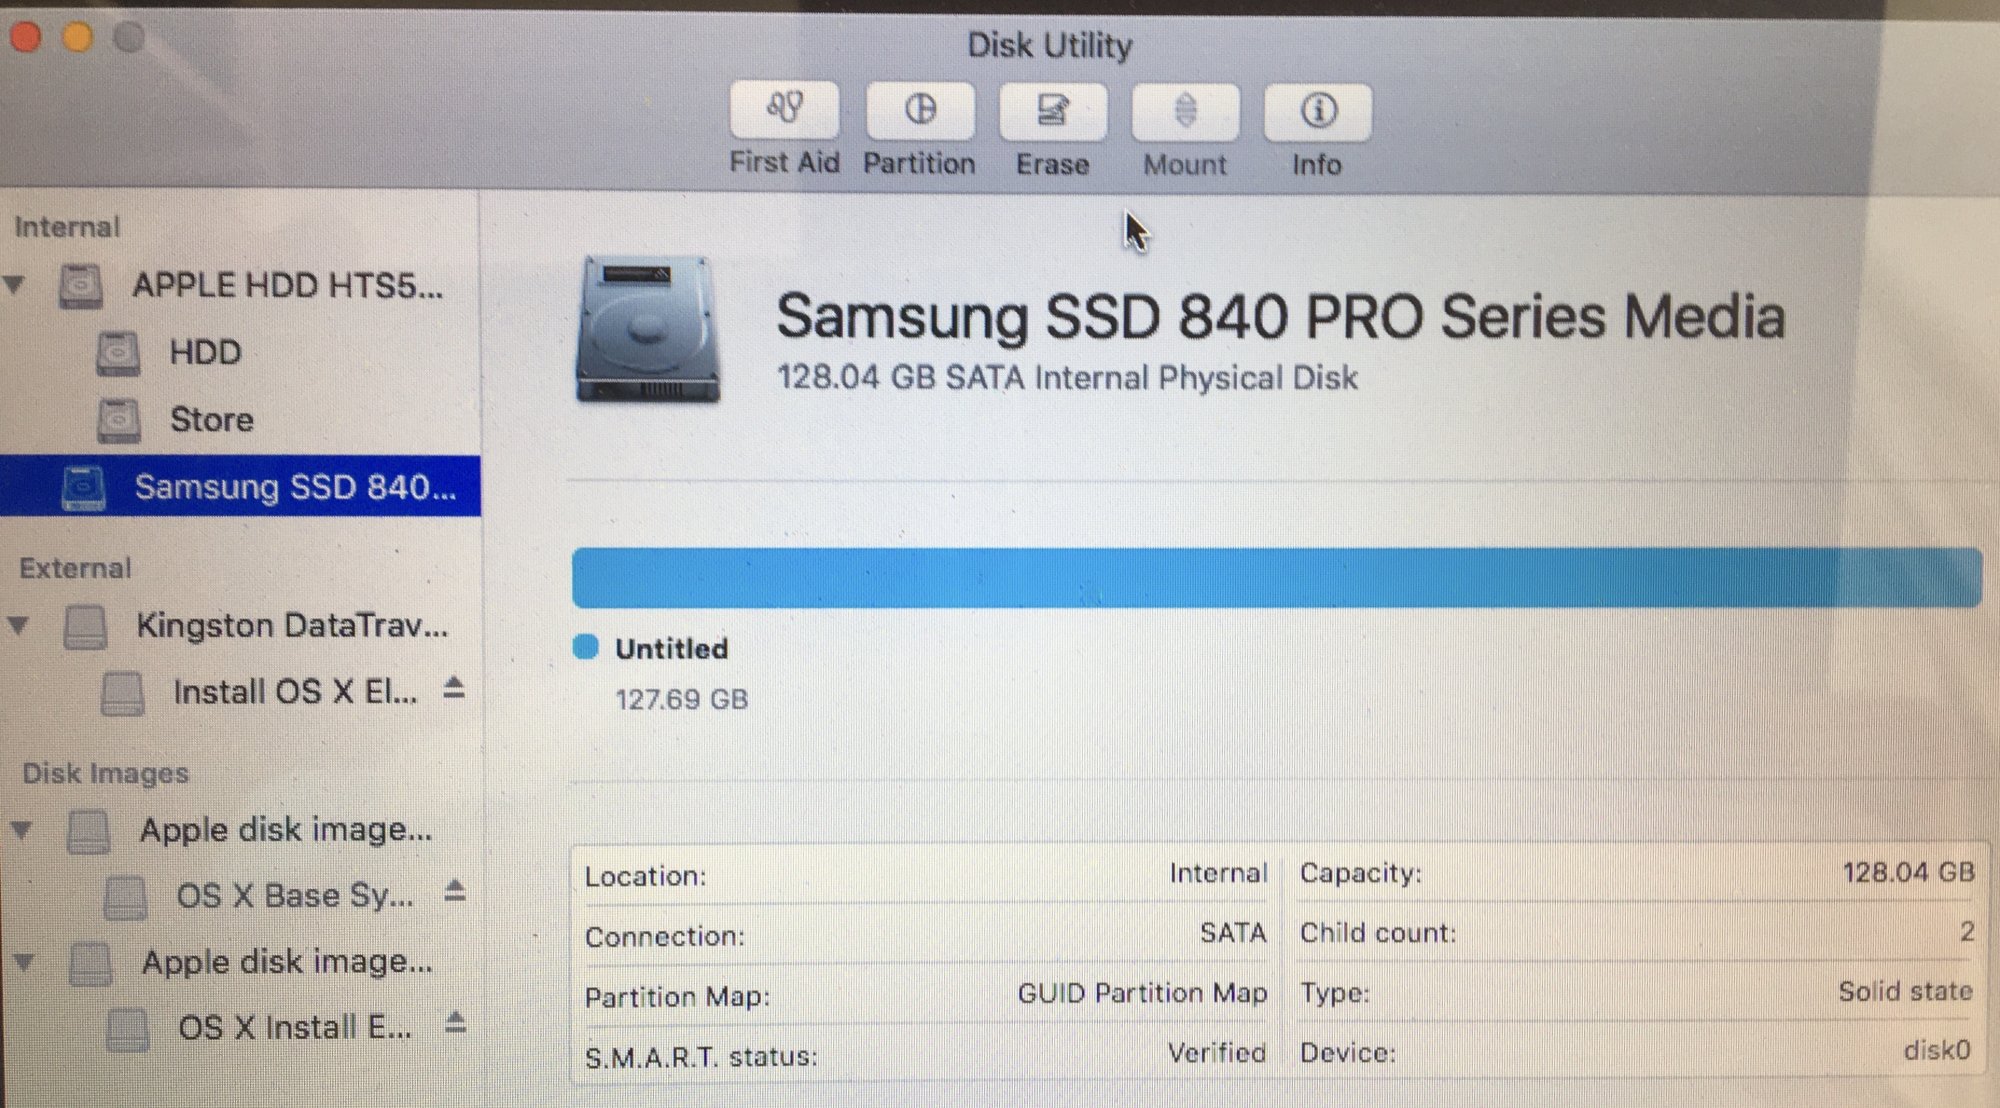Viewport: 2000px width, 1108px height.
Task: Open the Partition tool
Action: (x=920, y=110)
